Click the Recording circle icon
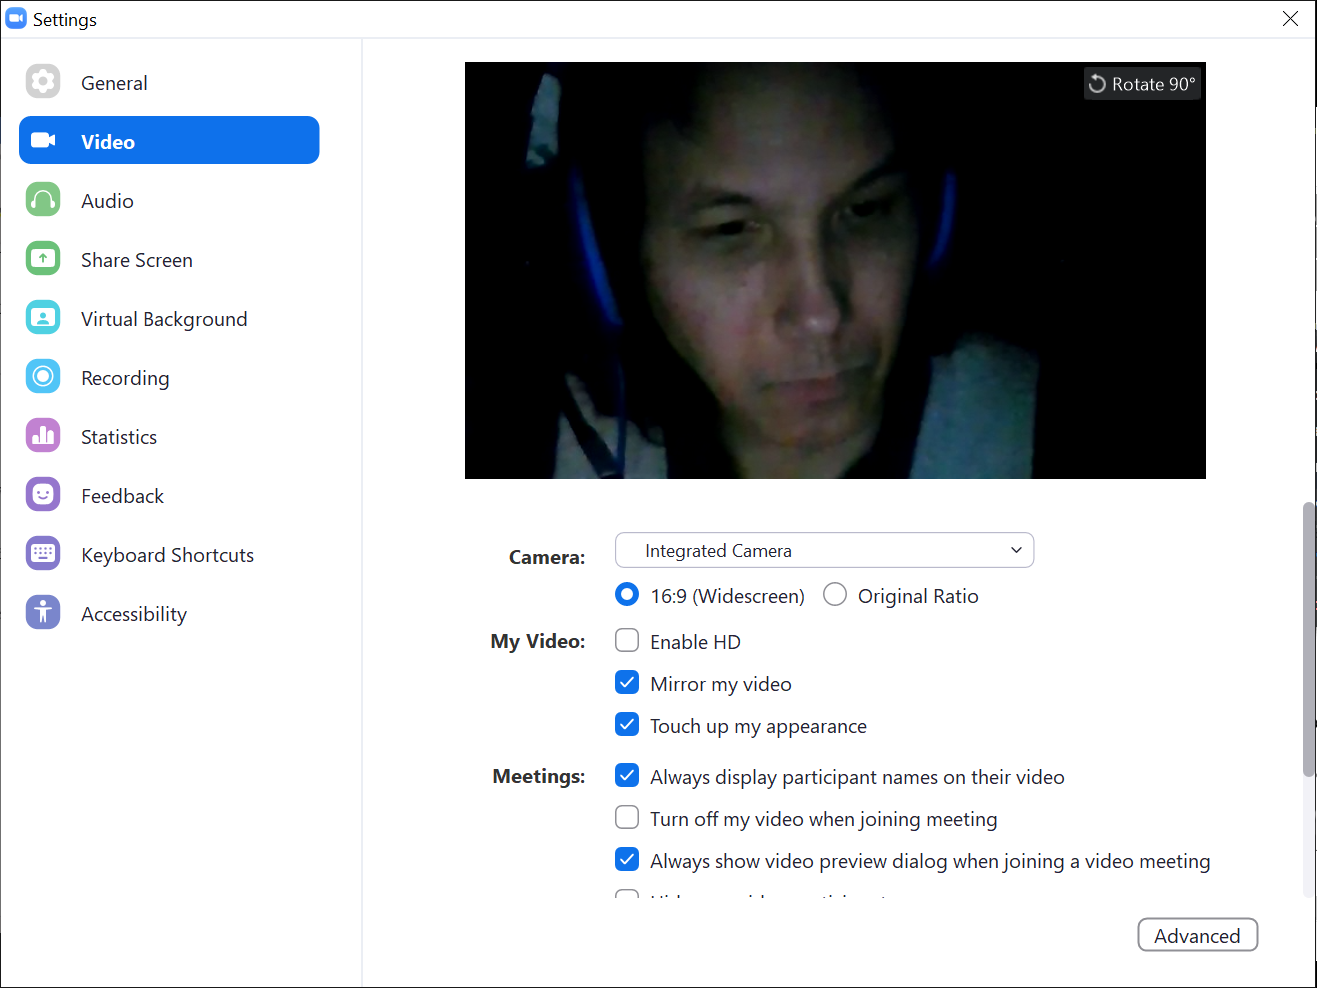Image resolution: width=1317 pixels, height=988 pixels. pyautogui.click(x=43, y=377)
